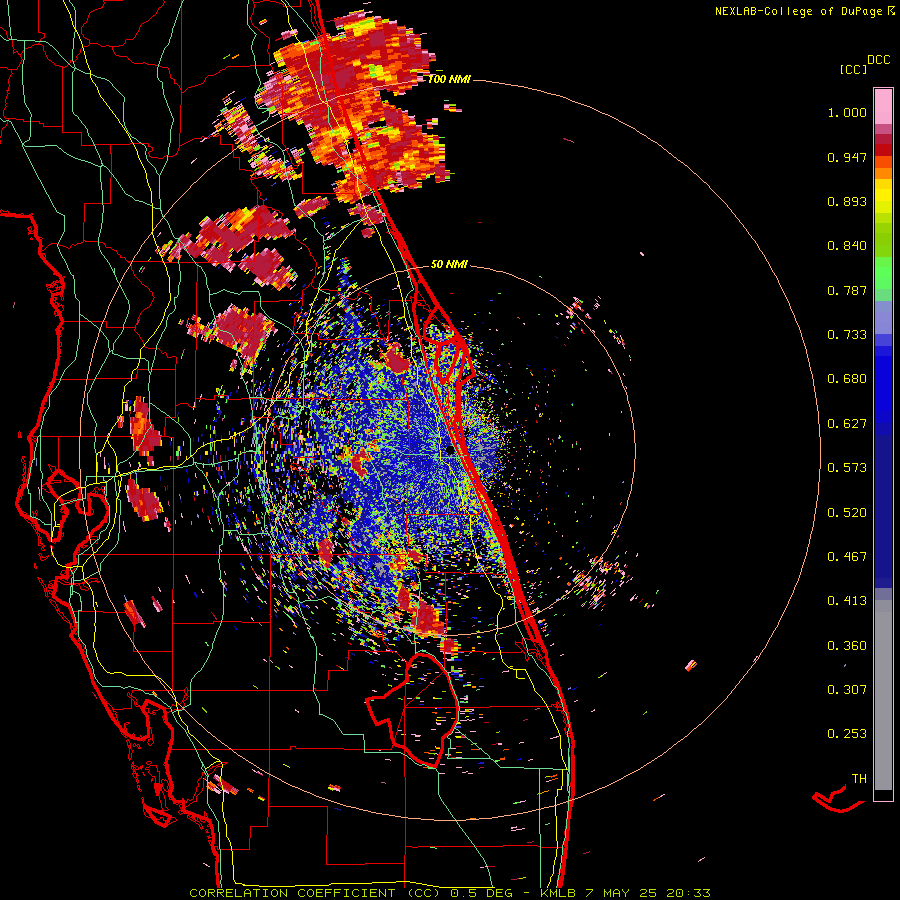
Task: Select the 0.680 legend value
Action: pyautogui.click(x=847, y=379)
